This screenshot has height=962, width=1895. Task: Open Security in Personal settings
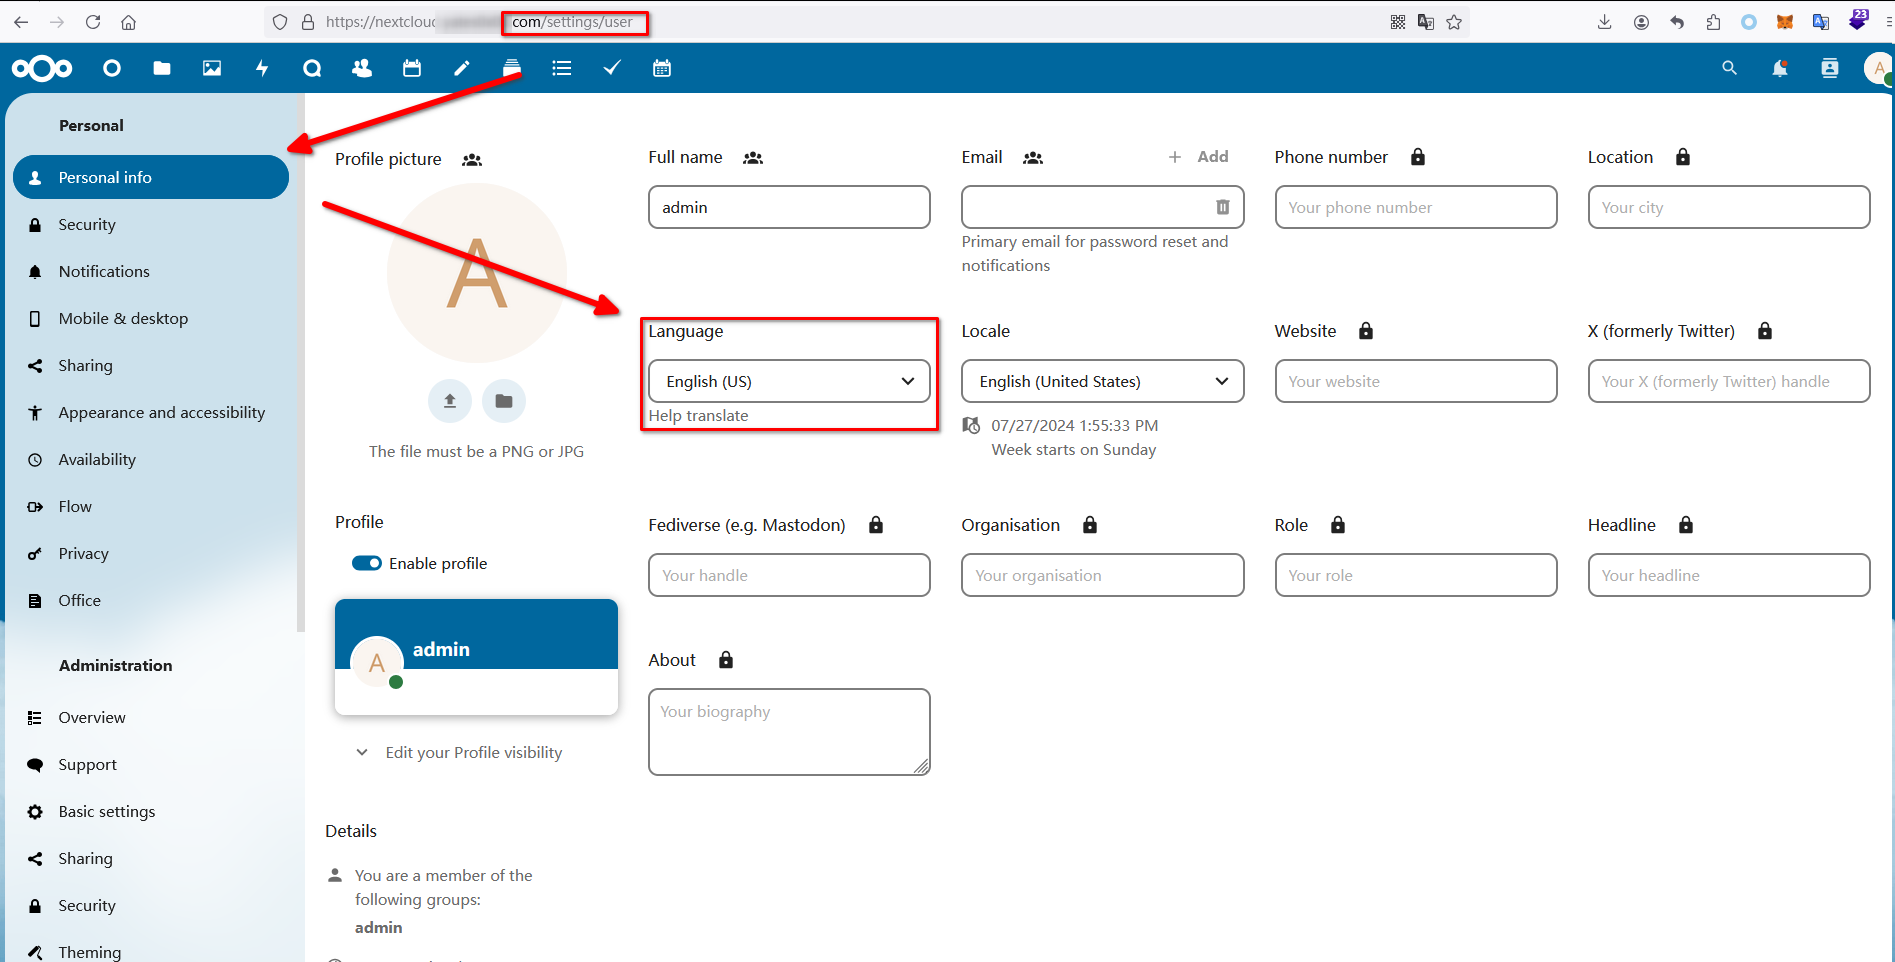[87, 225]
